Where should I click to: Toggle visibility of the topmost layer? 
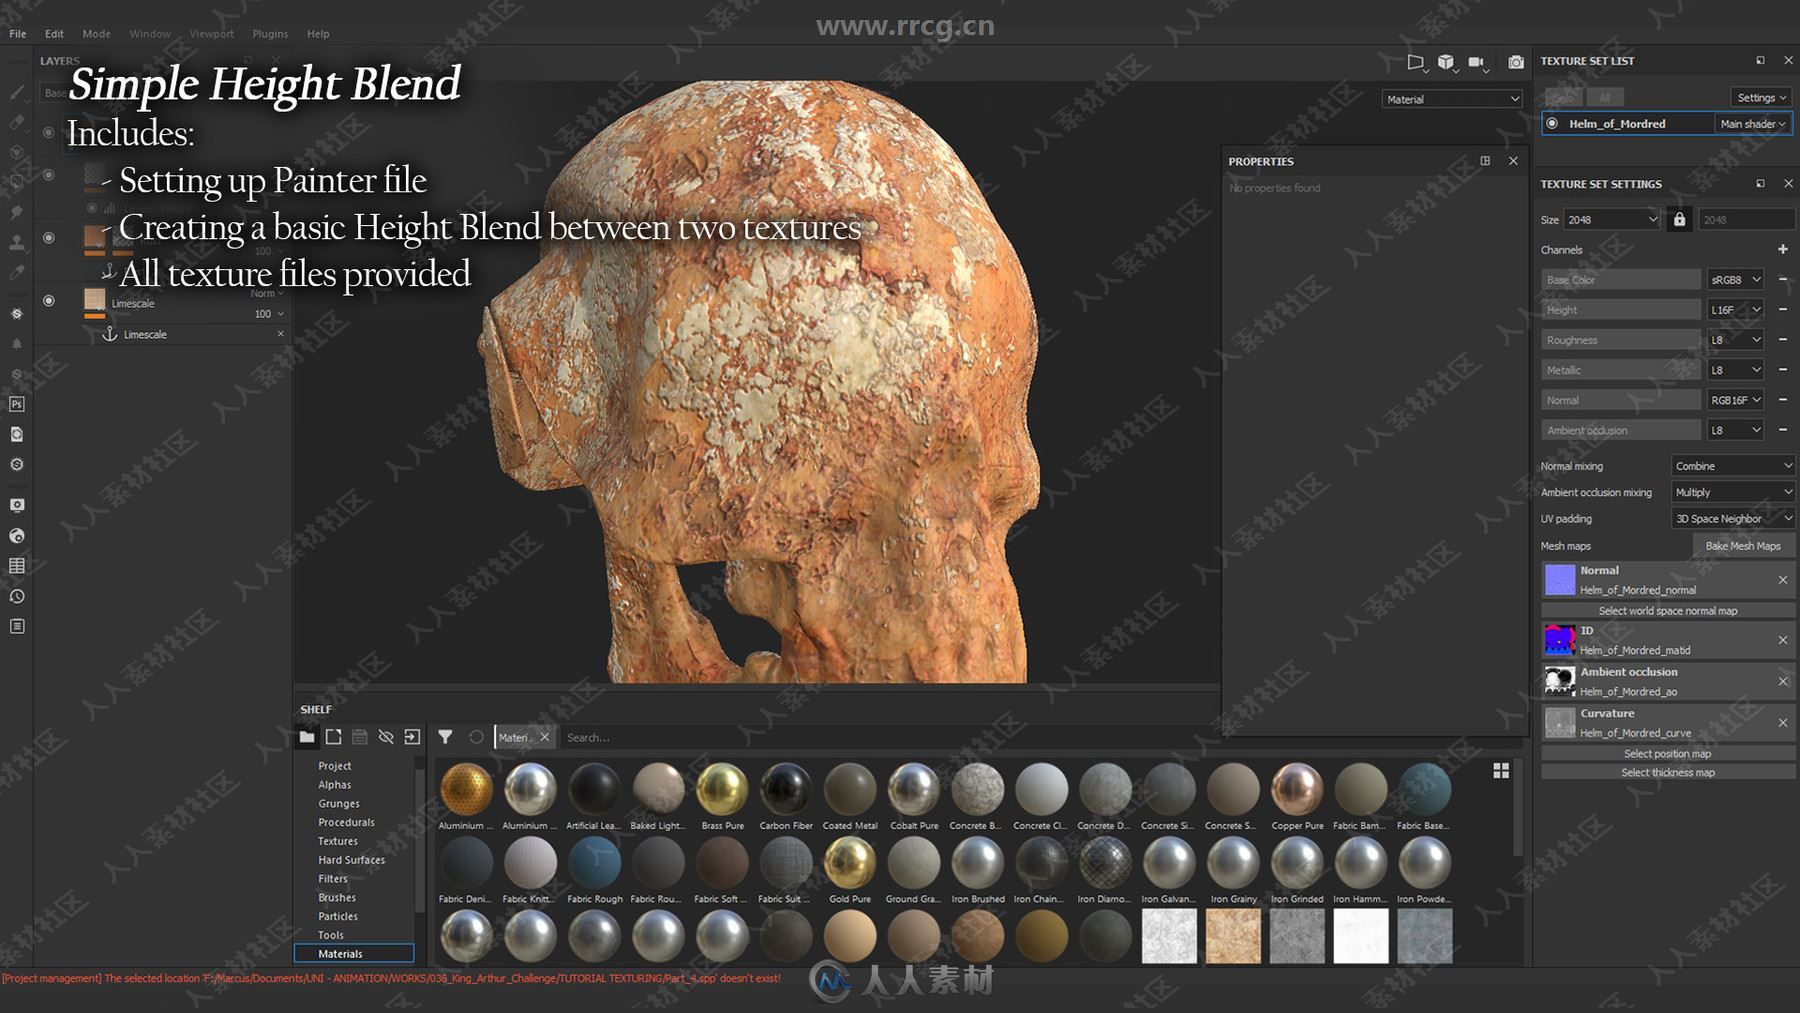pos(48,132)
